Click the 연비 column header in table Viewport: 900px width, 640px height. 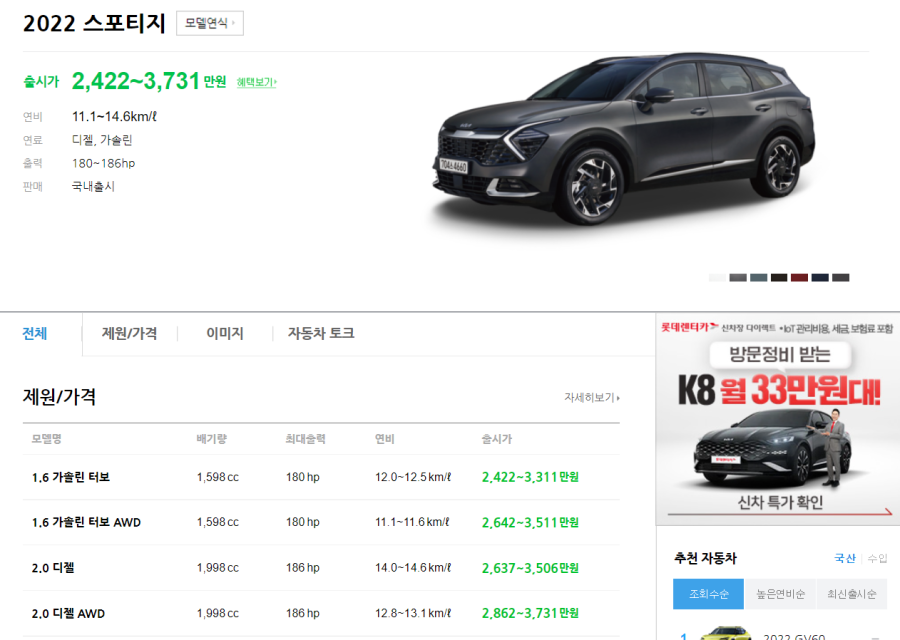(385, 439)
